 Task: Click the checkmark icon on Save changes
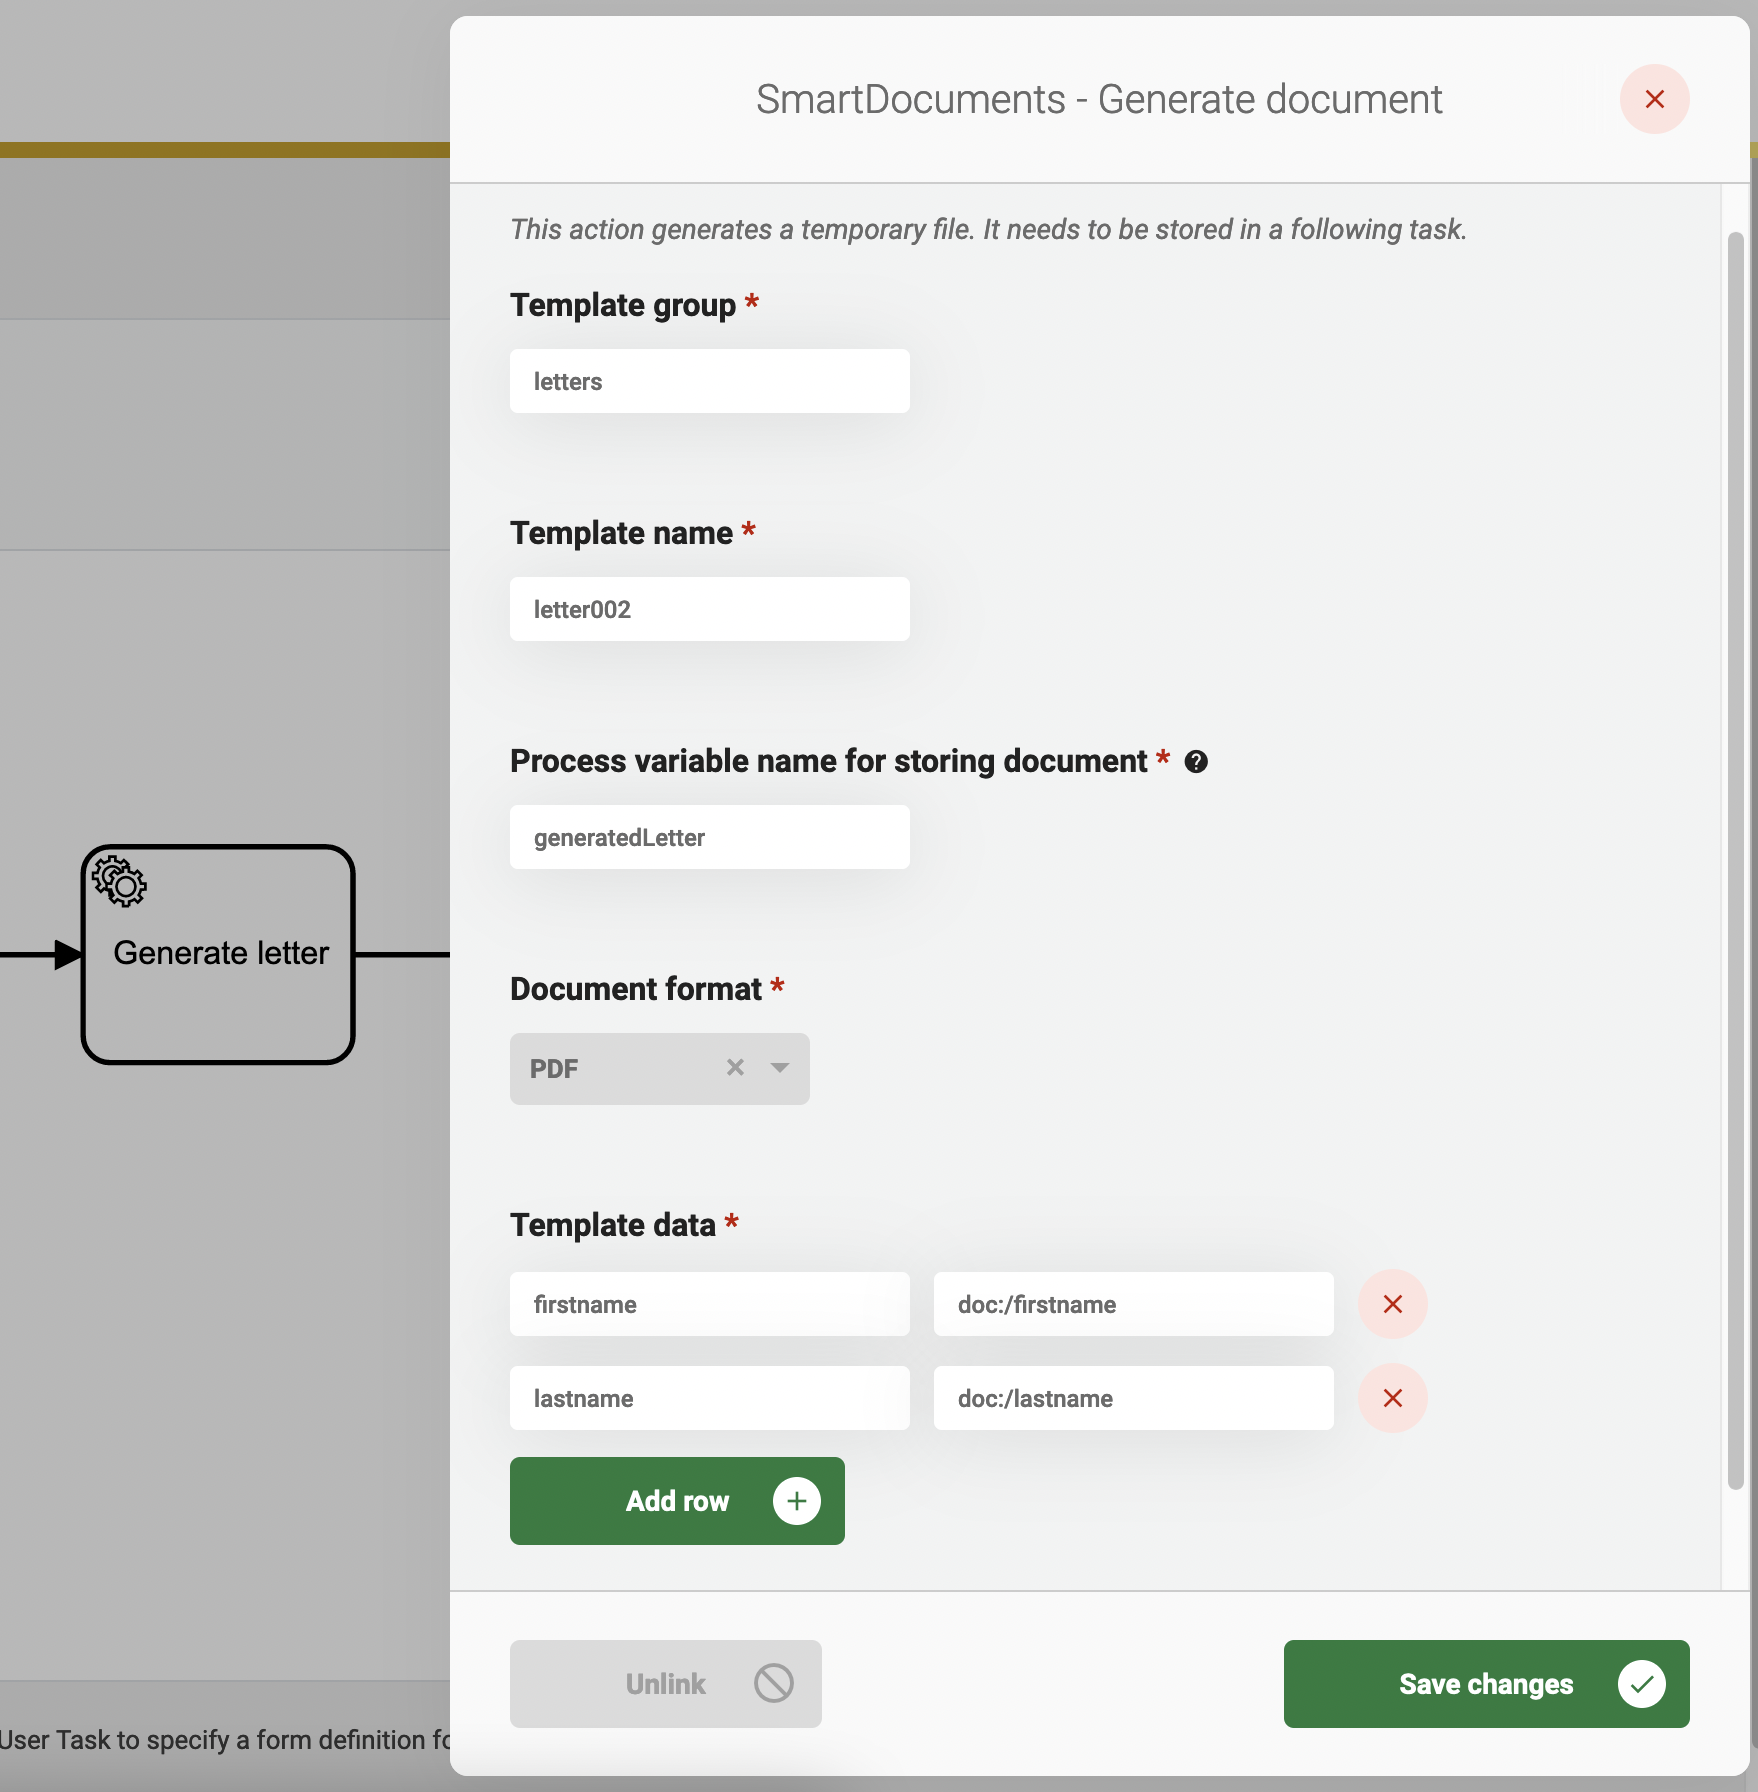(1641, 1684)
